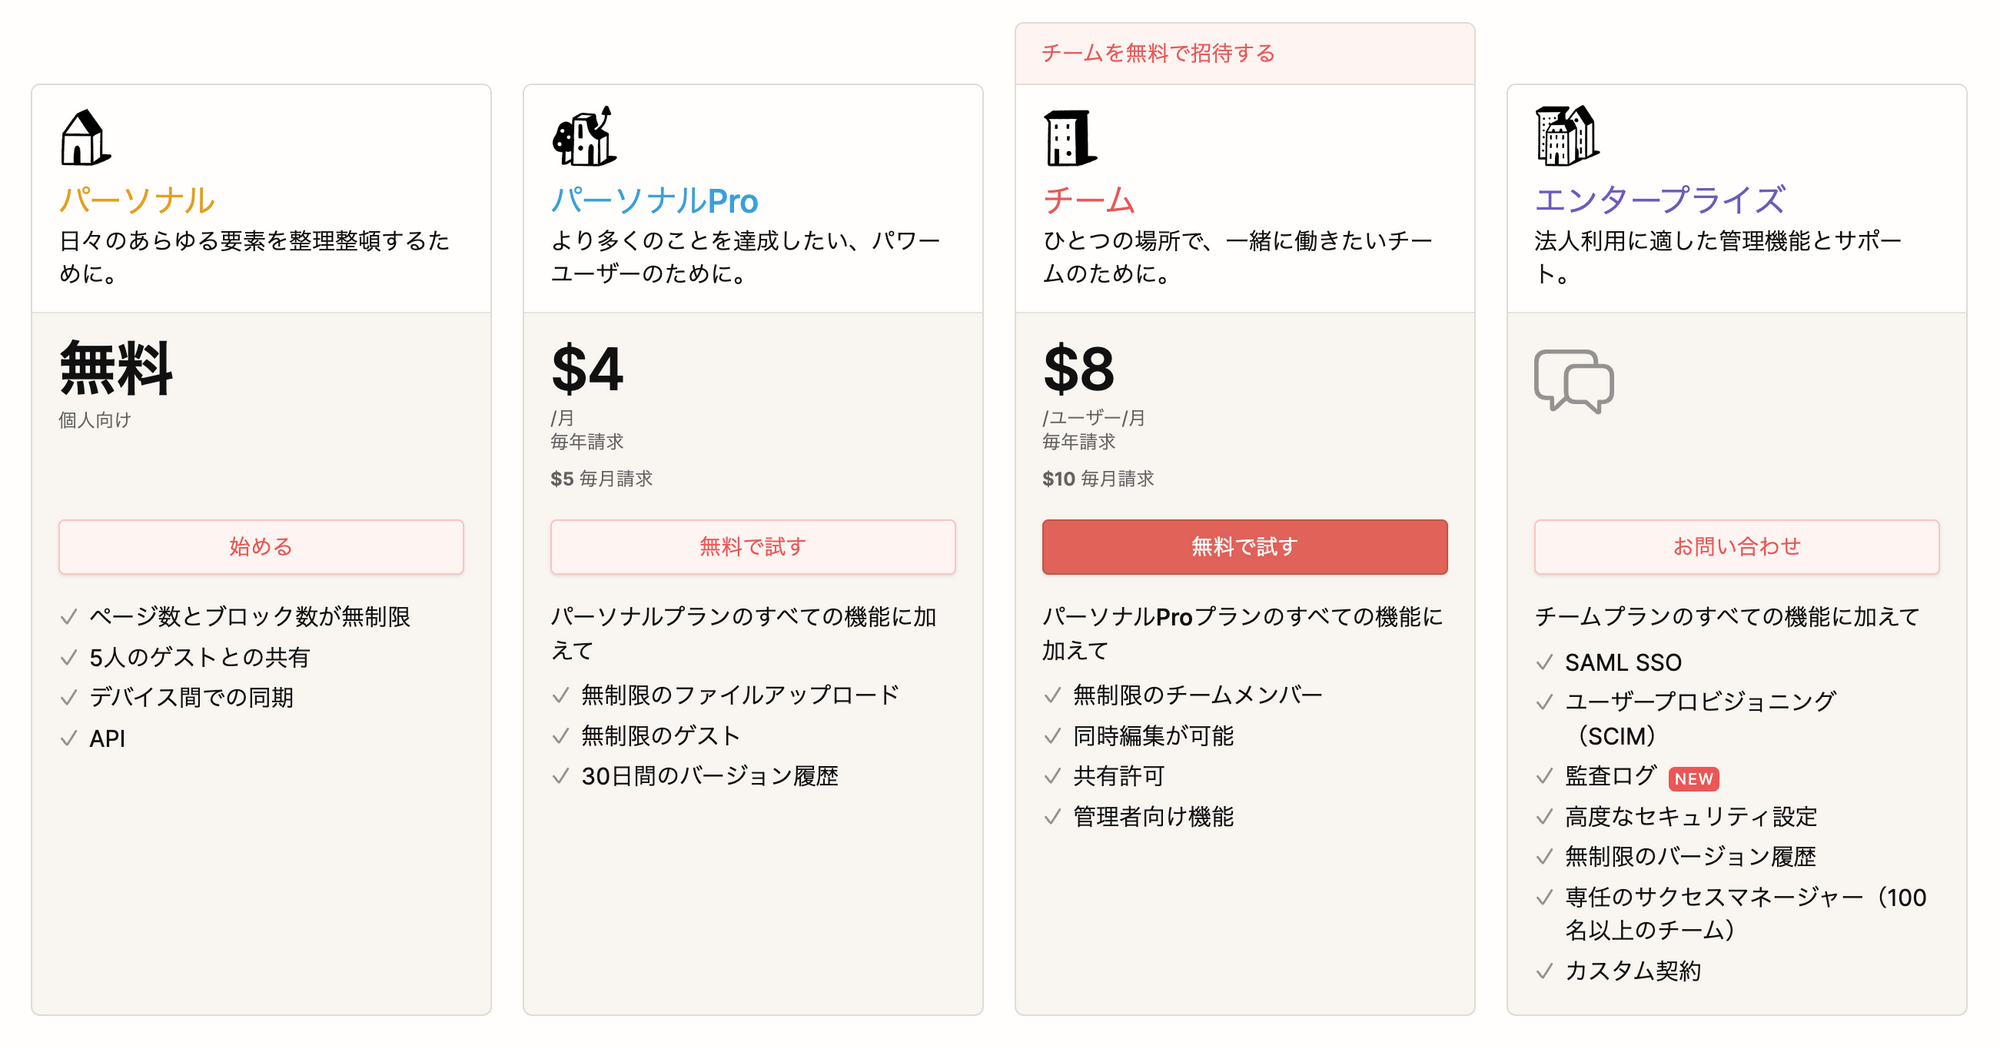
Task: Click the Personal plan house icon
Action: coord(85,137)
